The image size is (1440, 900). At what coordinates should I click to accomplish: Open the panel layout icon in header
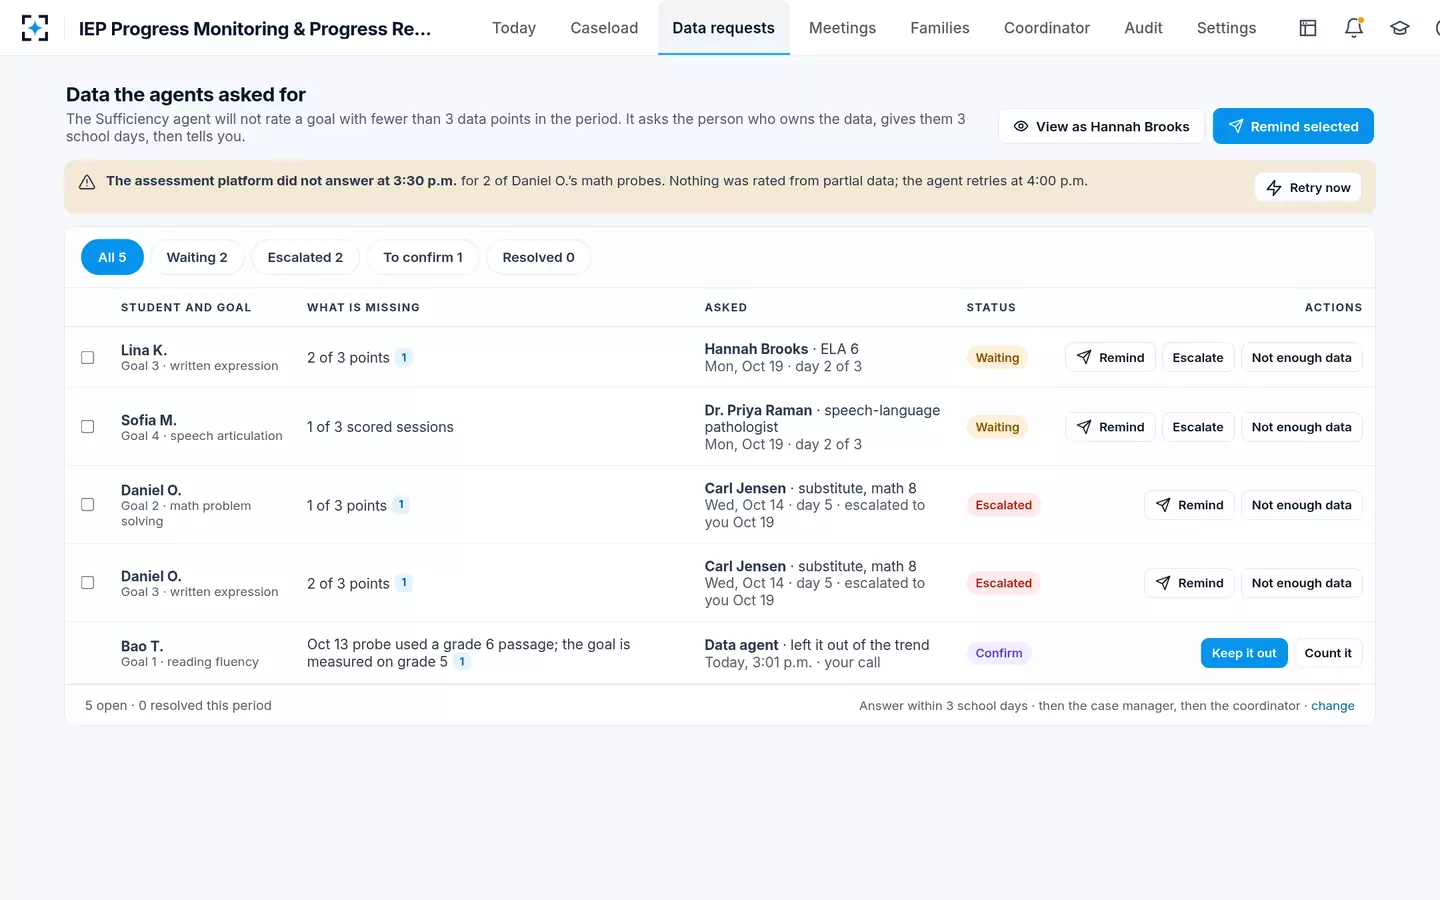coord(1308,28)
